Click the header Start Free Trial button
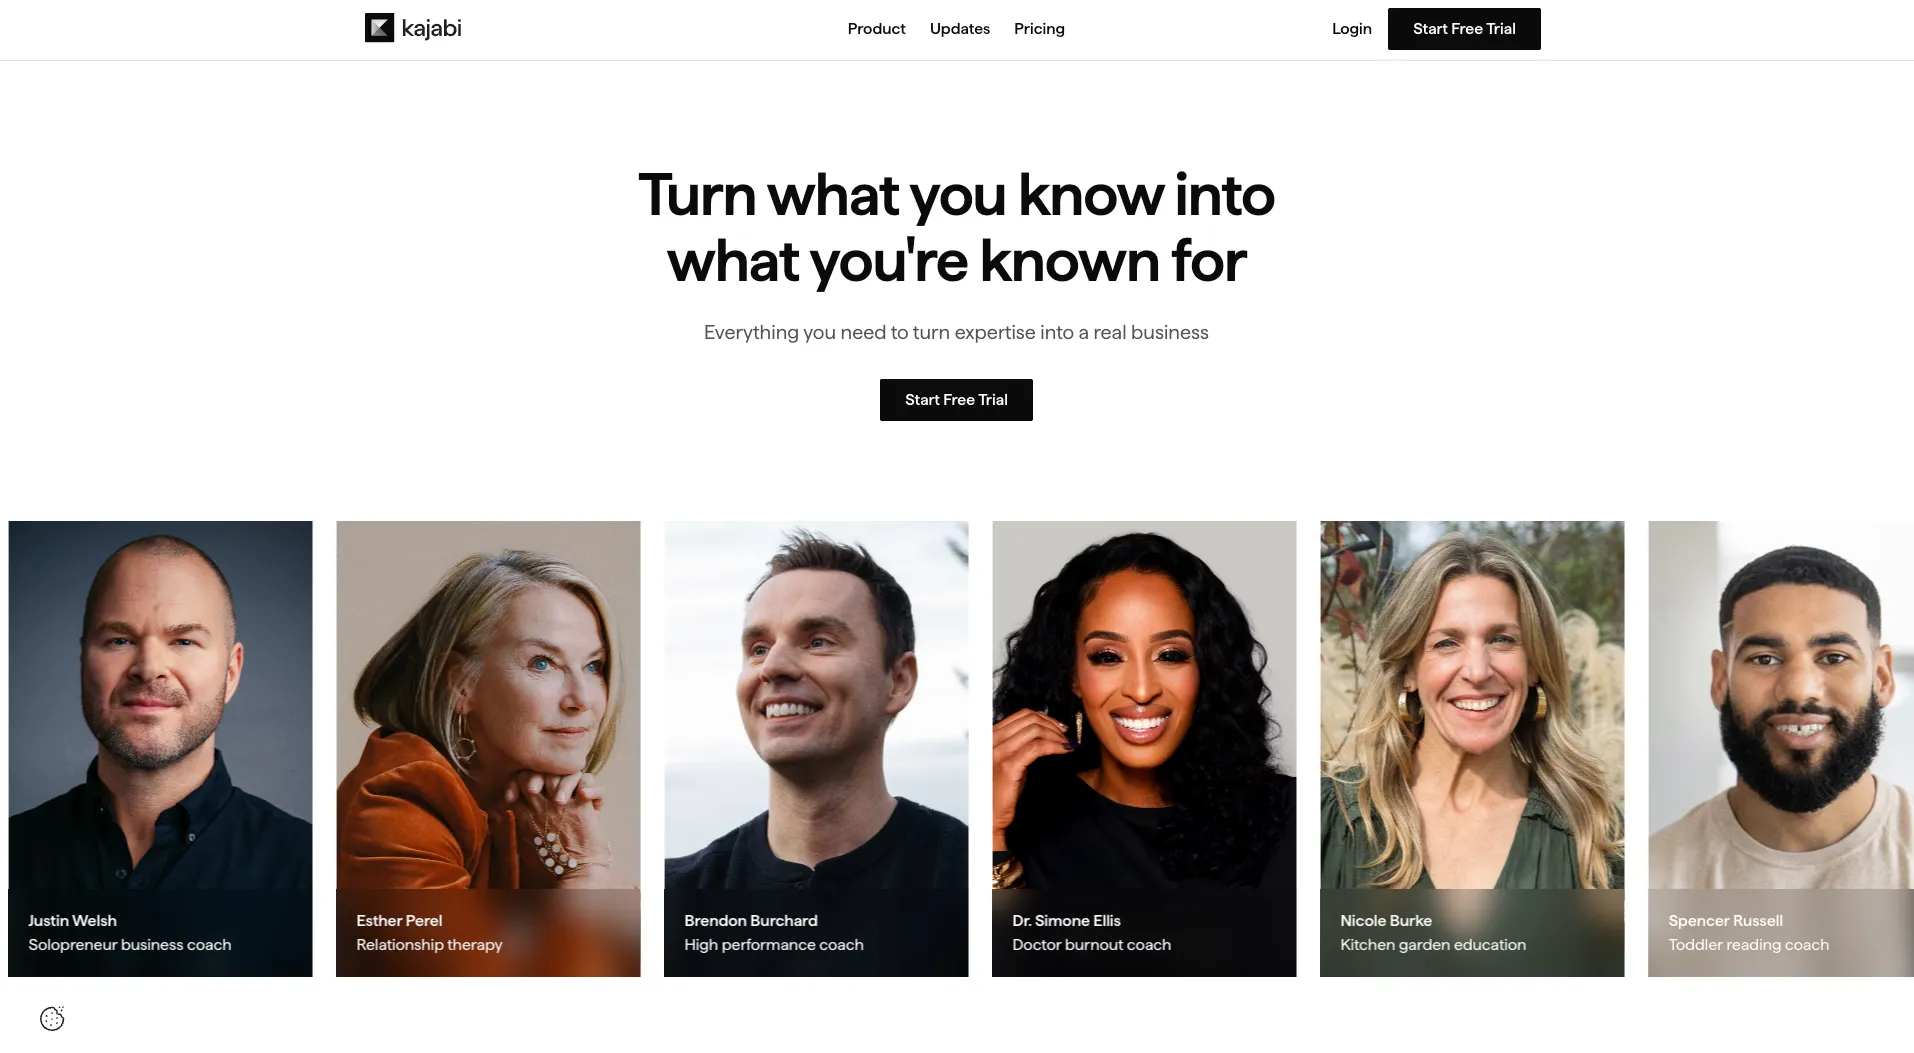The height and width of the screenshot is (1053, 1914). 1464,29
